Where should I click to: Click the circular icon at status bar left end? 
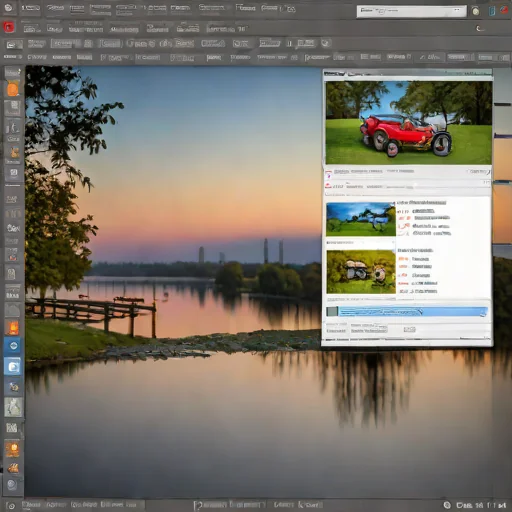tap(11, 506)
